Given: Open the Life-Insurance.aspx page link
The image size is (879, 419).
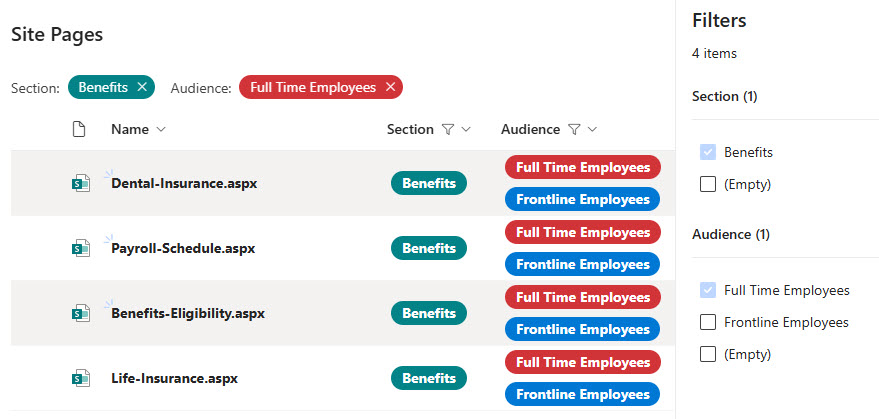Looking at the screenshot, I should pyautogui.click(x=174, y=379).
